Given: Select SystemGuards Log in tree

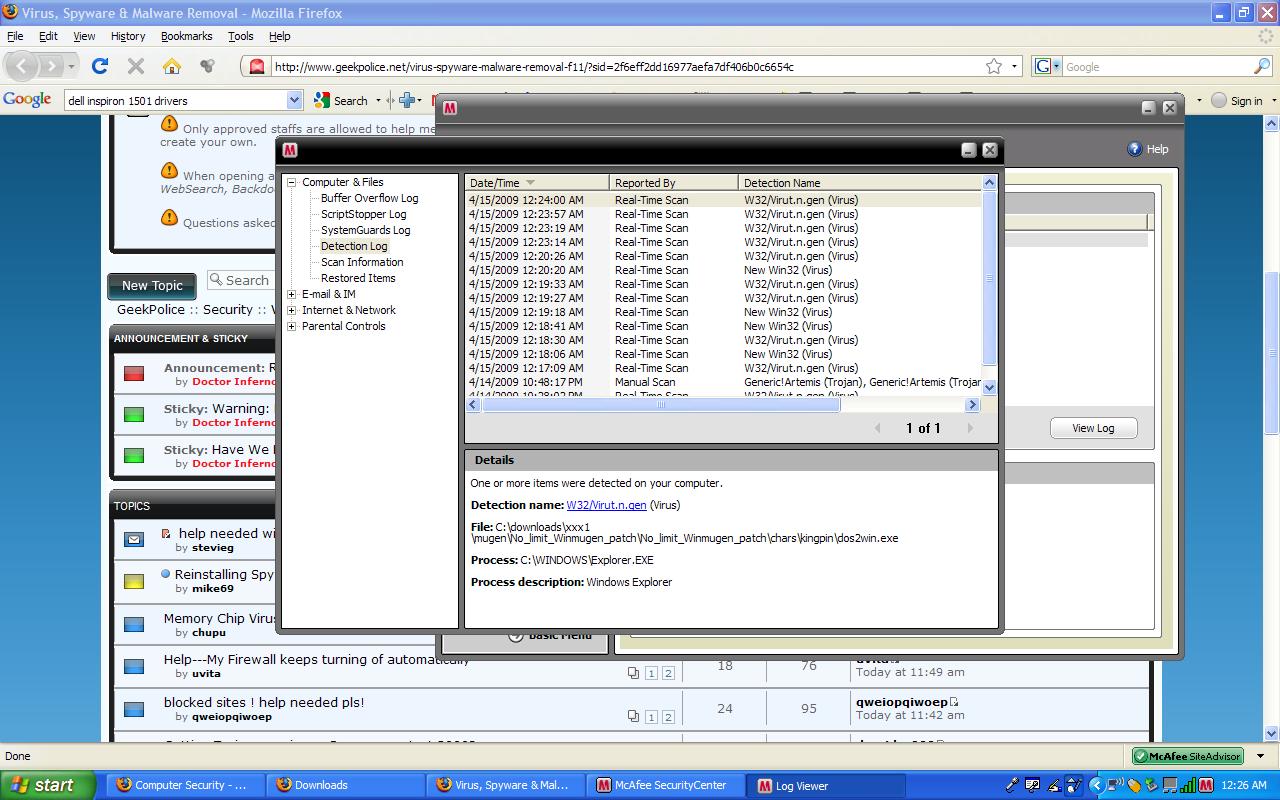Looking at the screenshot, I should pos(365,230).
